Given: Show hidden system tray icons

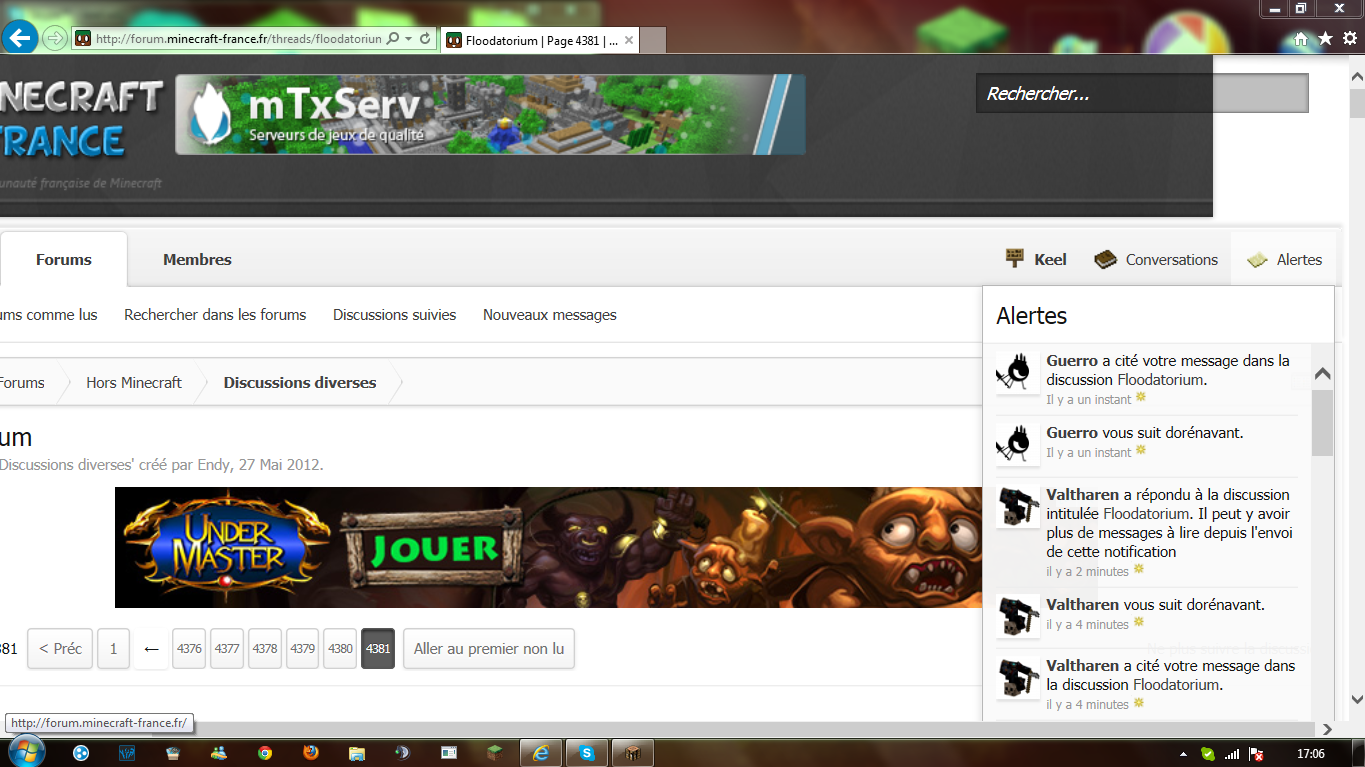Looking at the screenshot, I should [1184, 754].
